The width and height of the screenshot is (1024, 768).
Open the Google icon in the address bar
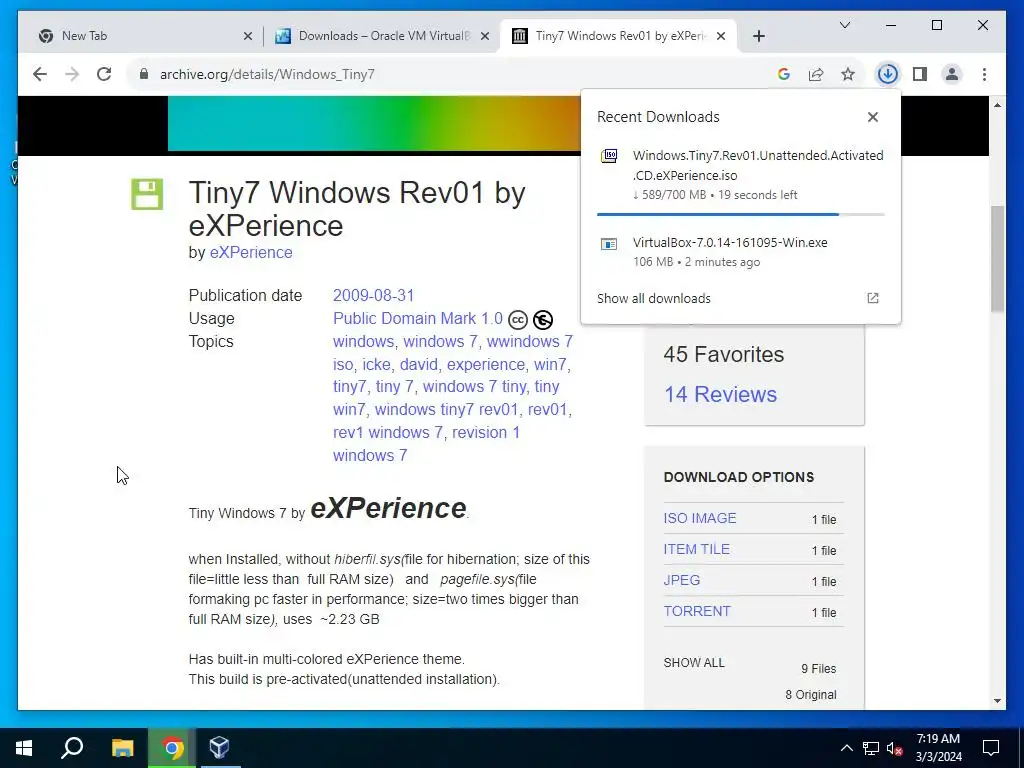[x=784, y=74]
